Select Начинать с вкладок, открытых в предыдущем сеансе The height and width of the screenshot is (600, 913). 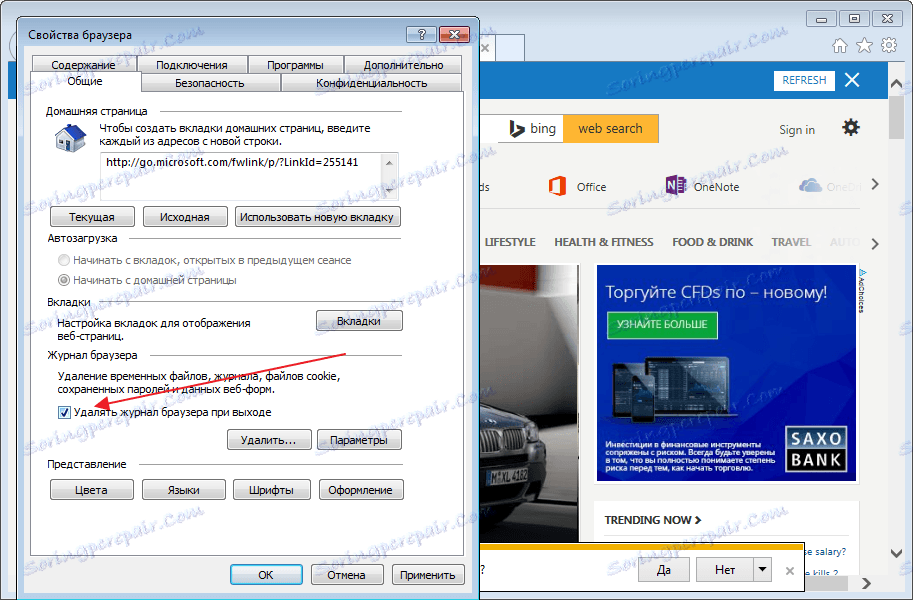point(64,260)
